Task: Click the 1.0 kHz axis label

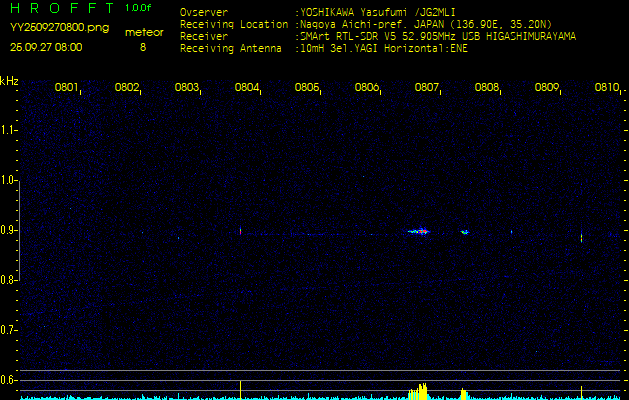Action: pos(8,180)
